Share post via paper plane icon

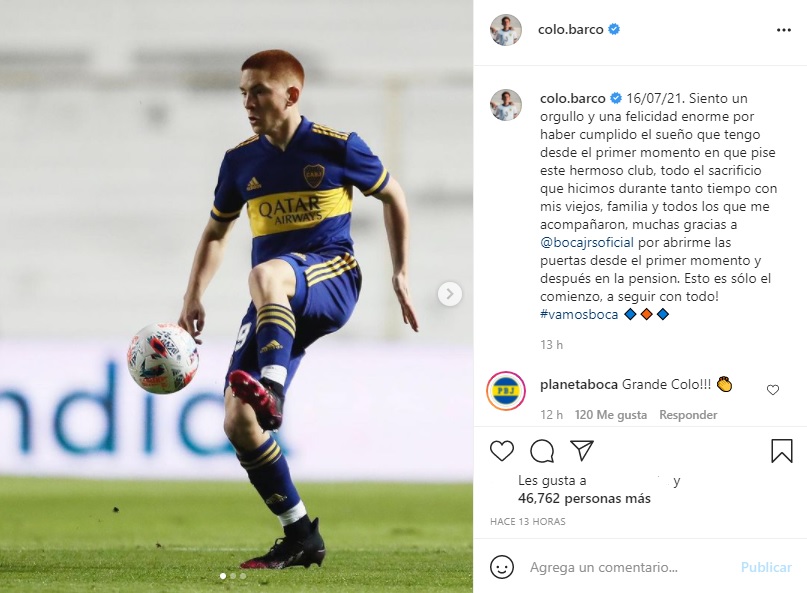pos(582,450)
